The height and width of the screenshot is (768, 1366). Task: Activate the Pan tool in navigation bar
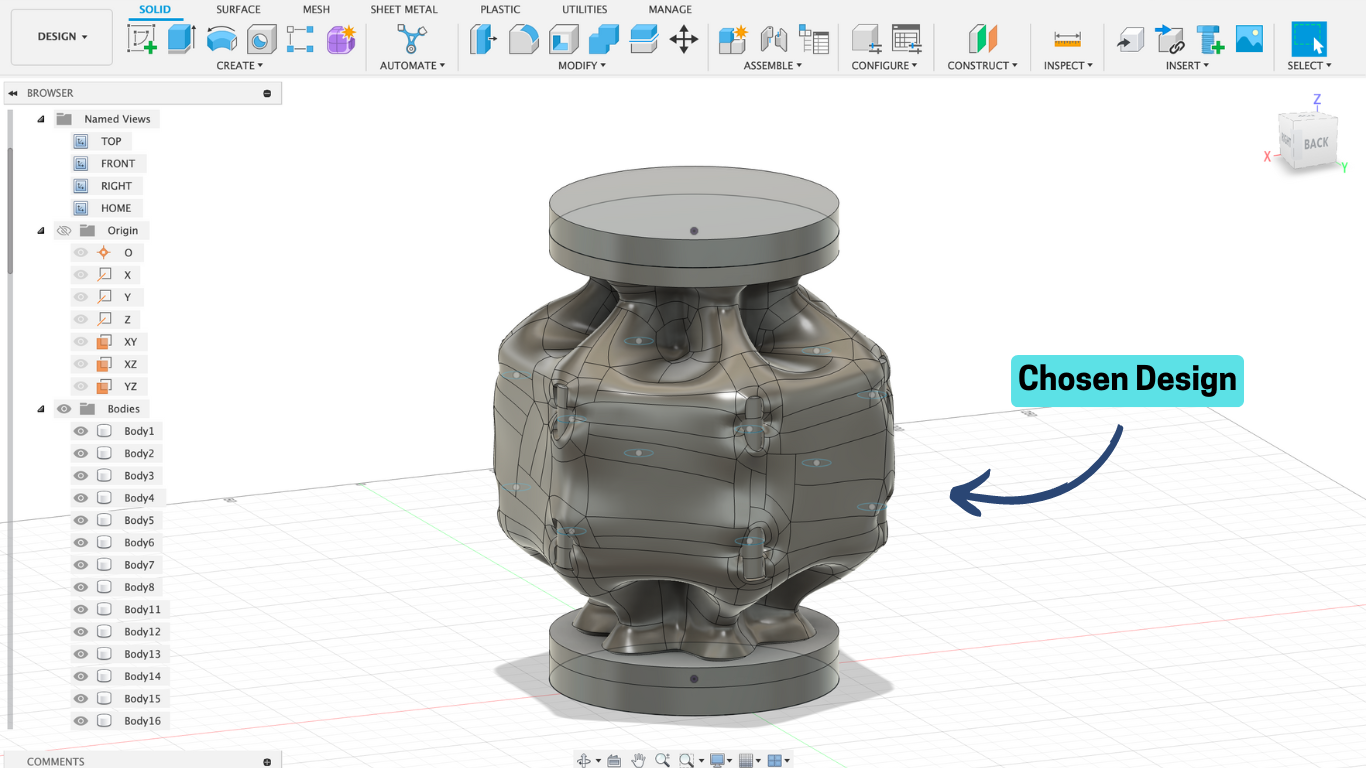tap(640, 760)
